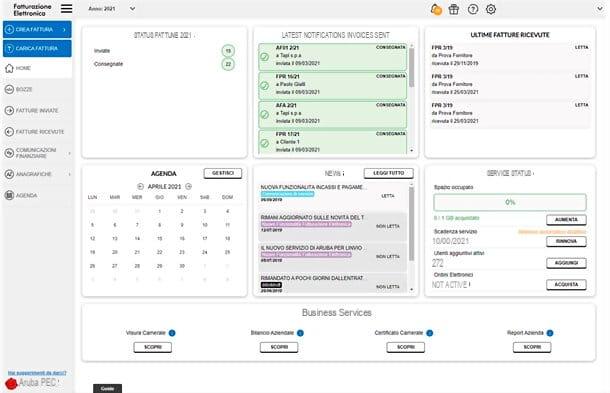Click Scopri under Visura Camerale
The height and width of the screenshot is (393, 610).
coord(153,347)
